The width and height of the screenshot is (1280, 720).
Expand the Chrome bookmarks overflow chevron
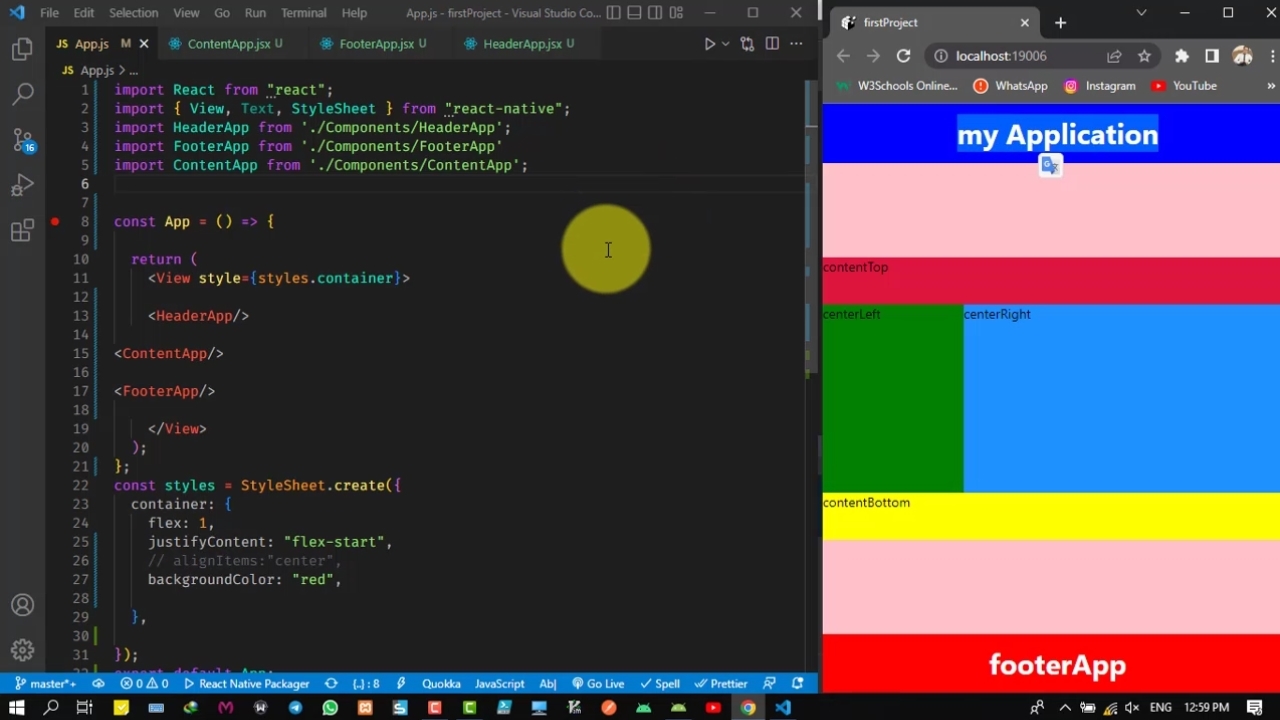coord(1271,86)
